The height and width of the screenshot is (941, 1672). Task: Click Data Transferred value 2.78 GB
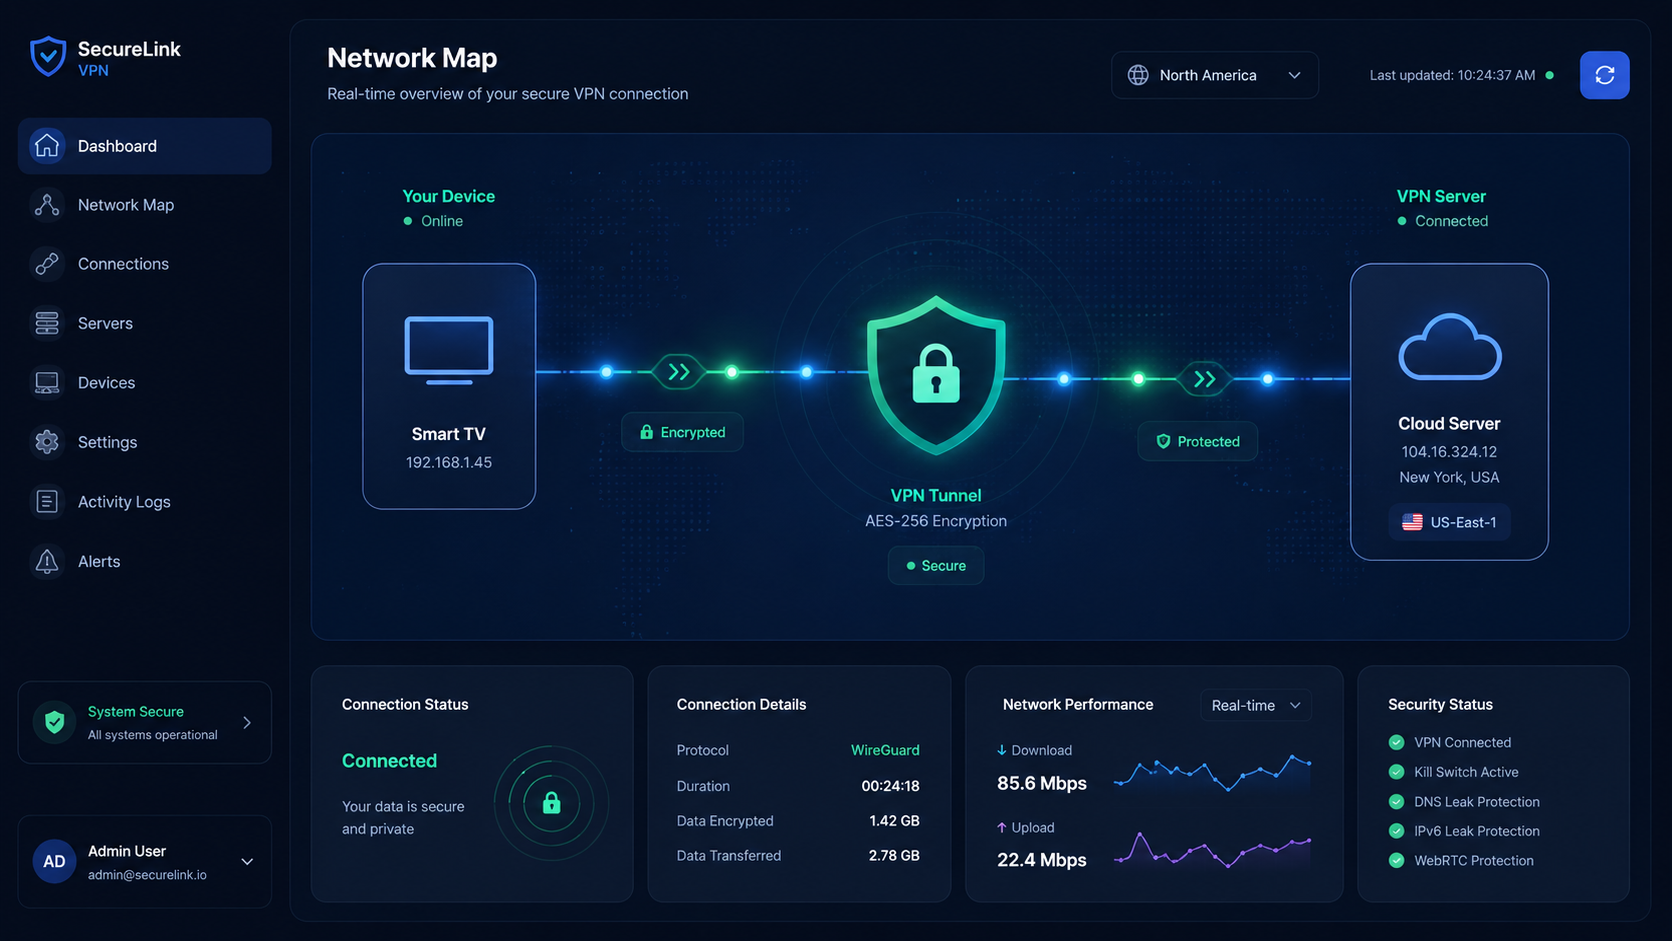click(x=894, y=856)
